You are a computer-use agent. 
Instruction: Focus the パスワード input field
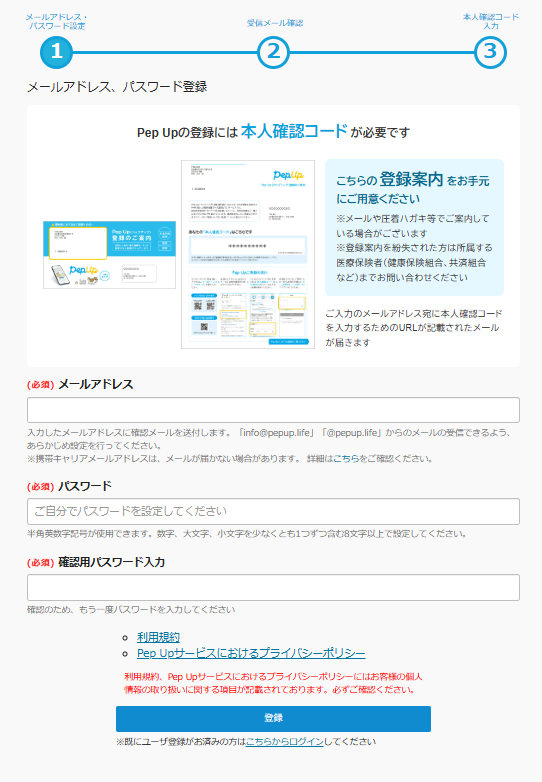tap(273, 511)
